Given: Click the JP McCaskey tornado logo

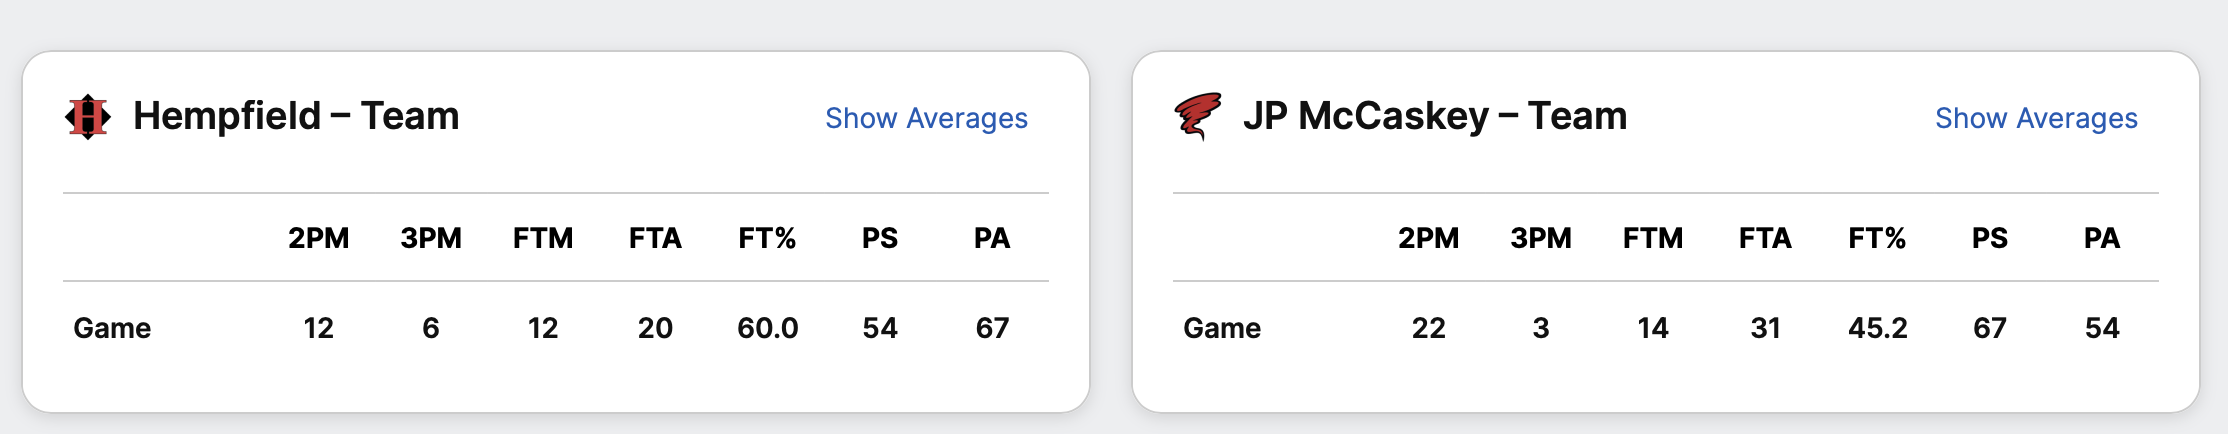Looking at the screenshot, I should click(x=1197, y=117).
